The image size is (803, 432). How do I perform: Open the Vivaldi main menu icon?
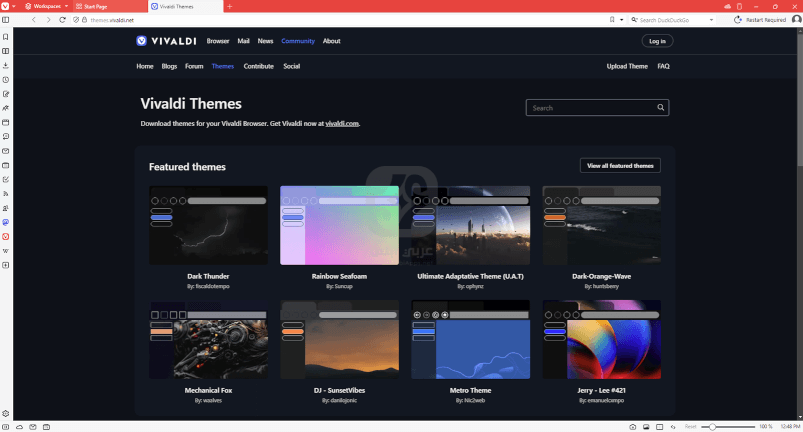point(5,6)
